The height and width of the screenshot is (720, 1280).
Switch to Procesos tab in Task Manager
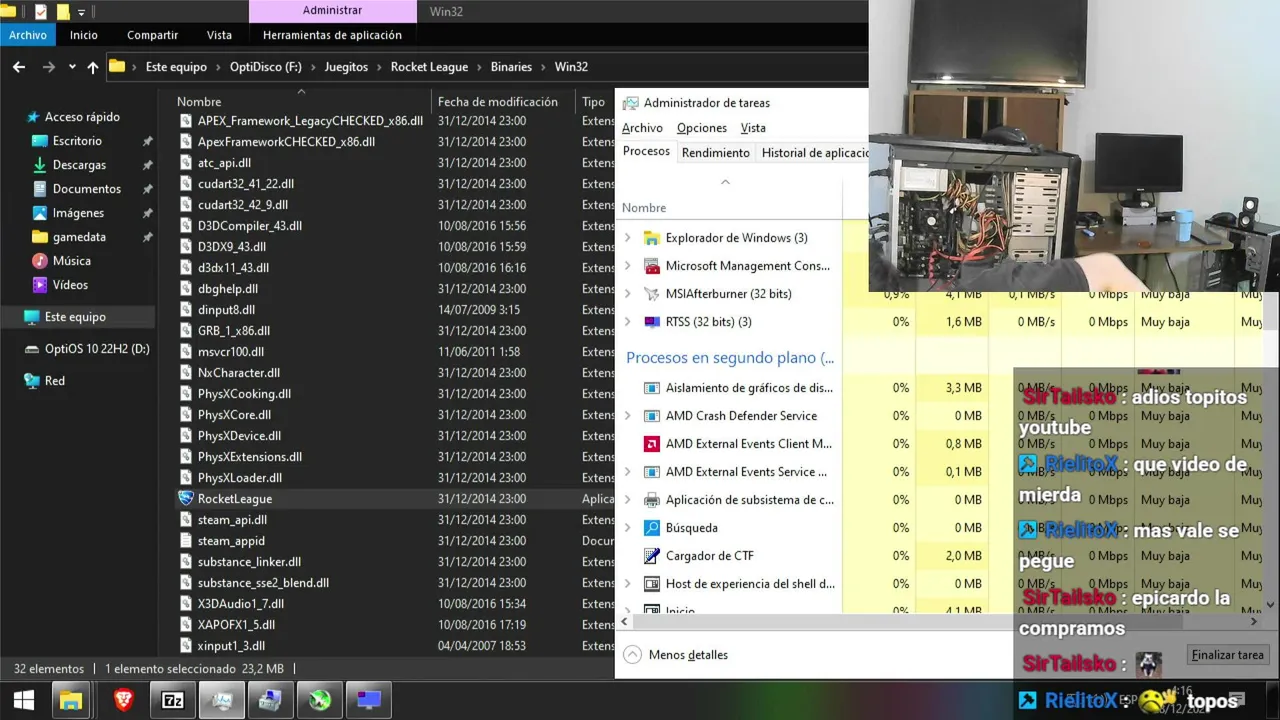pyautogui.click(x=646, y=152)
